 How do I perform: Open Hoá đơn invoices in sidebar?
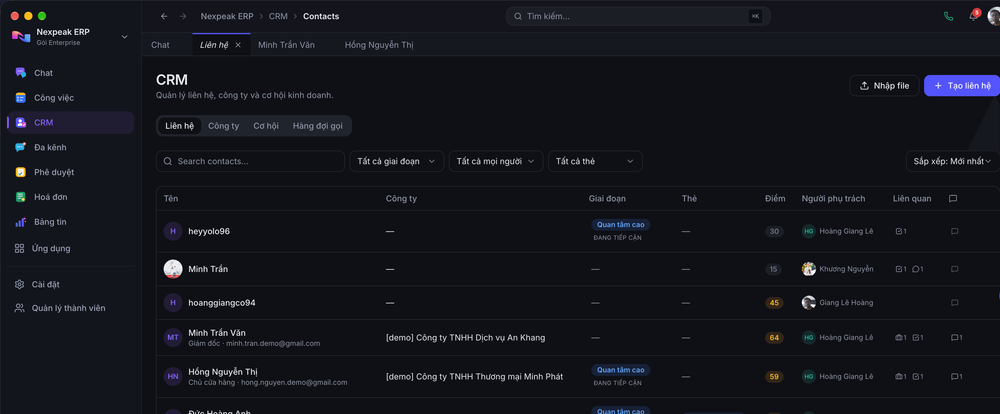pos(70,197)
